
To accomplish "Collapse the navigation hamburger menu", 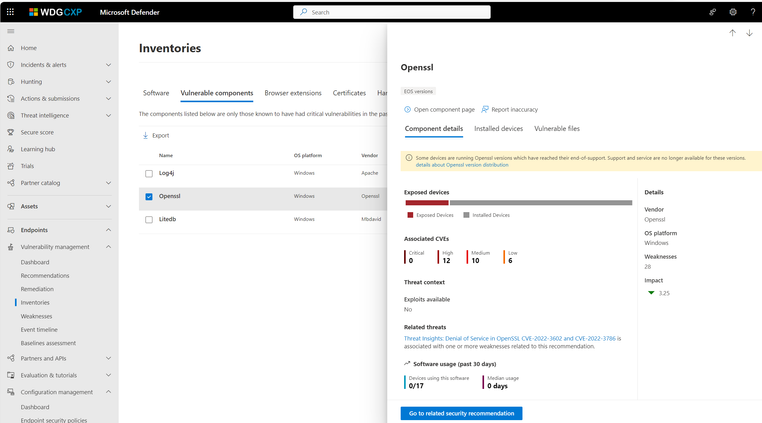I will point(11,31).
